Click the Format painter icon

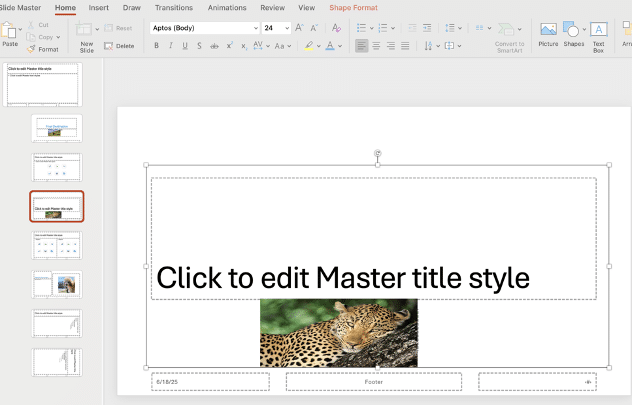coord(33,48)
